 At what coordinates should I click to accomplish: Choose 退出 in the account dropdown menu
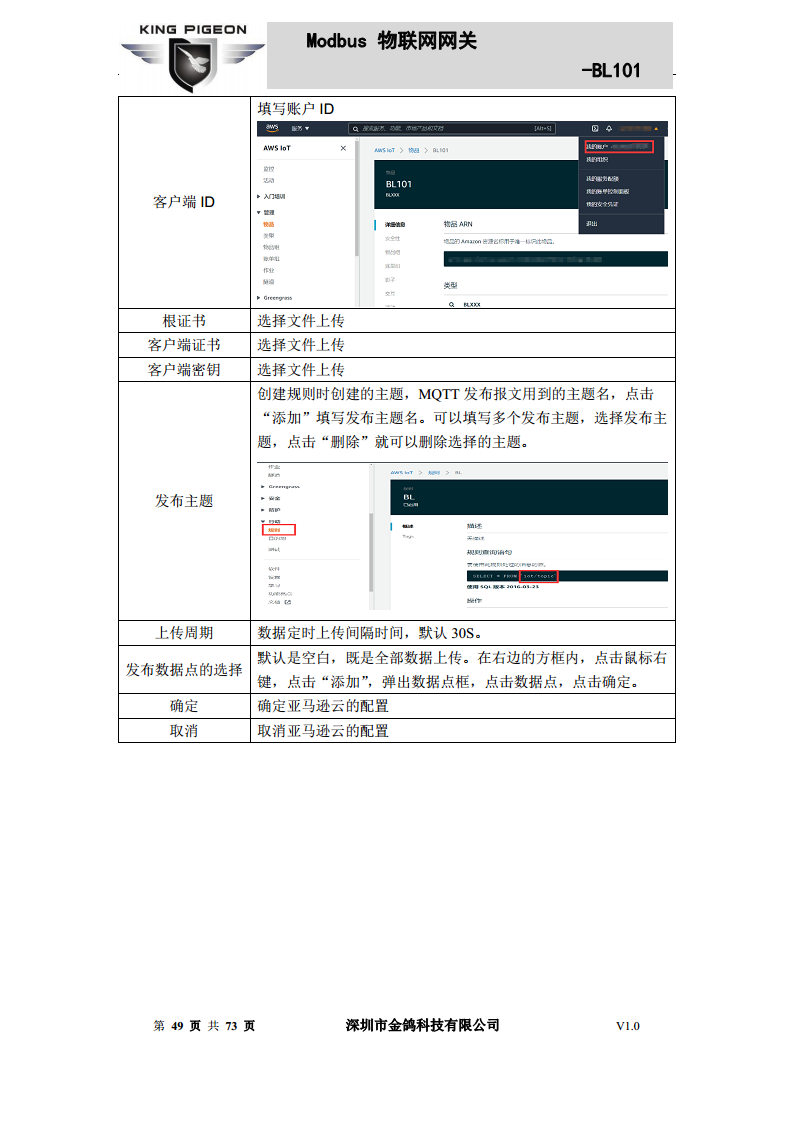pyautogui.click(x=592, y=224)
